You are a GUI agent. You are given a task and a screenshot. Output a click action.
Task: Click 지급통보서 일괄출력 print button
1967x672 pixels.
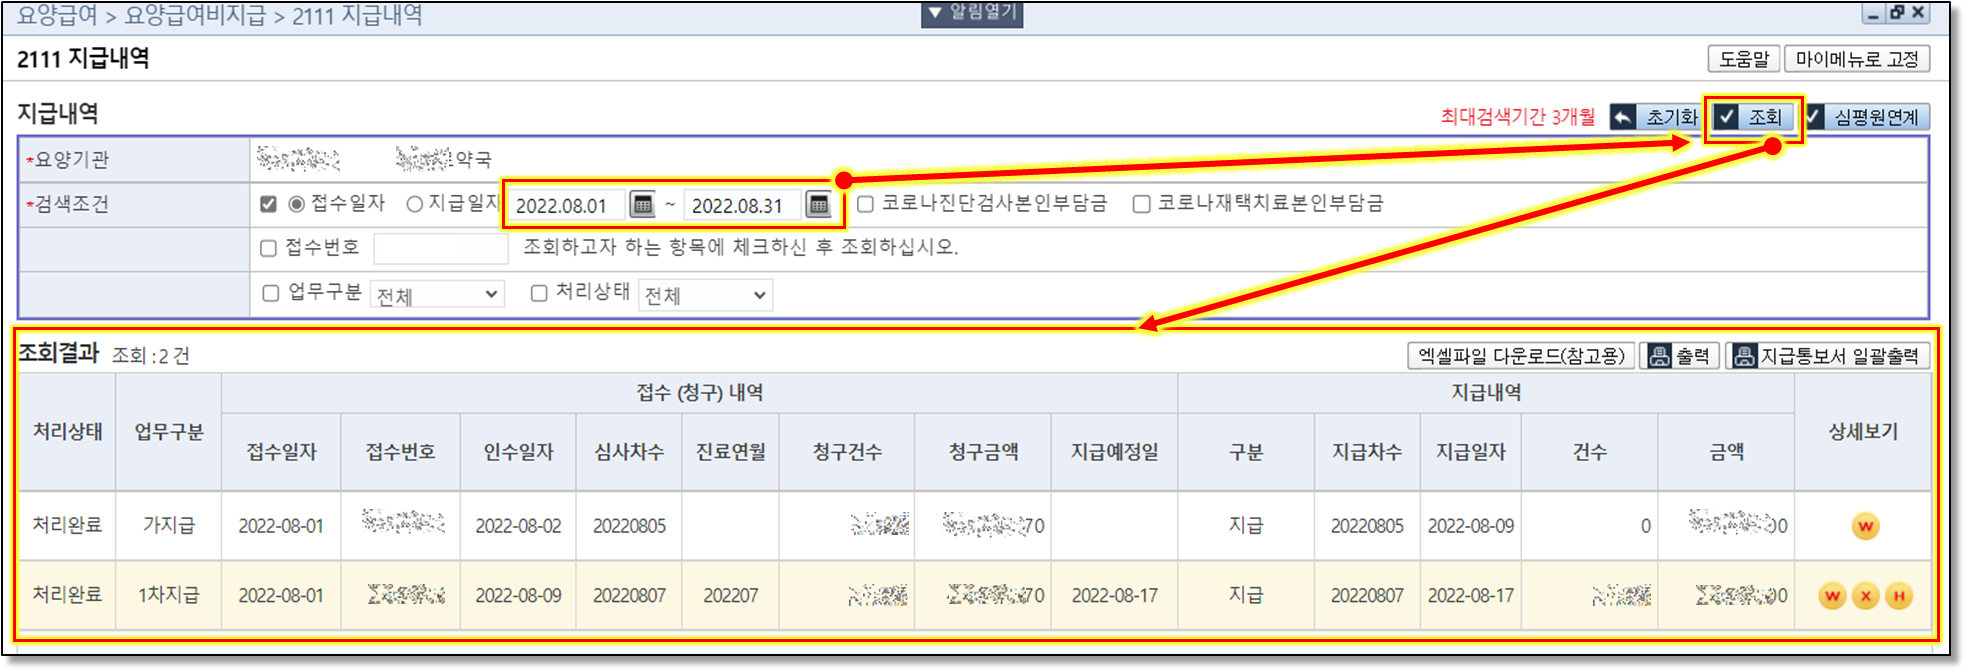(x=1827, y=356)
